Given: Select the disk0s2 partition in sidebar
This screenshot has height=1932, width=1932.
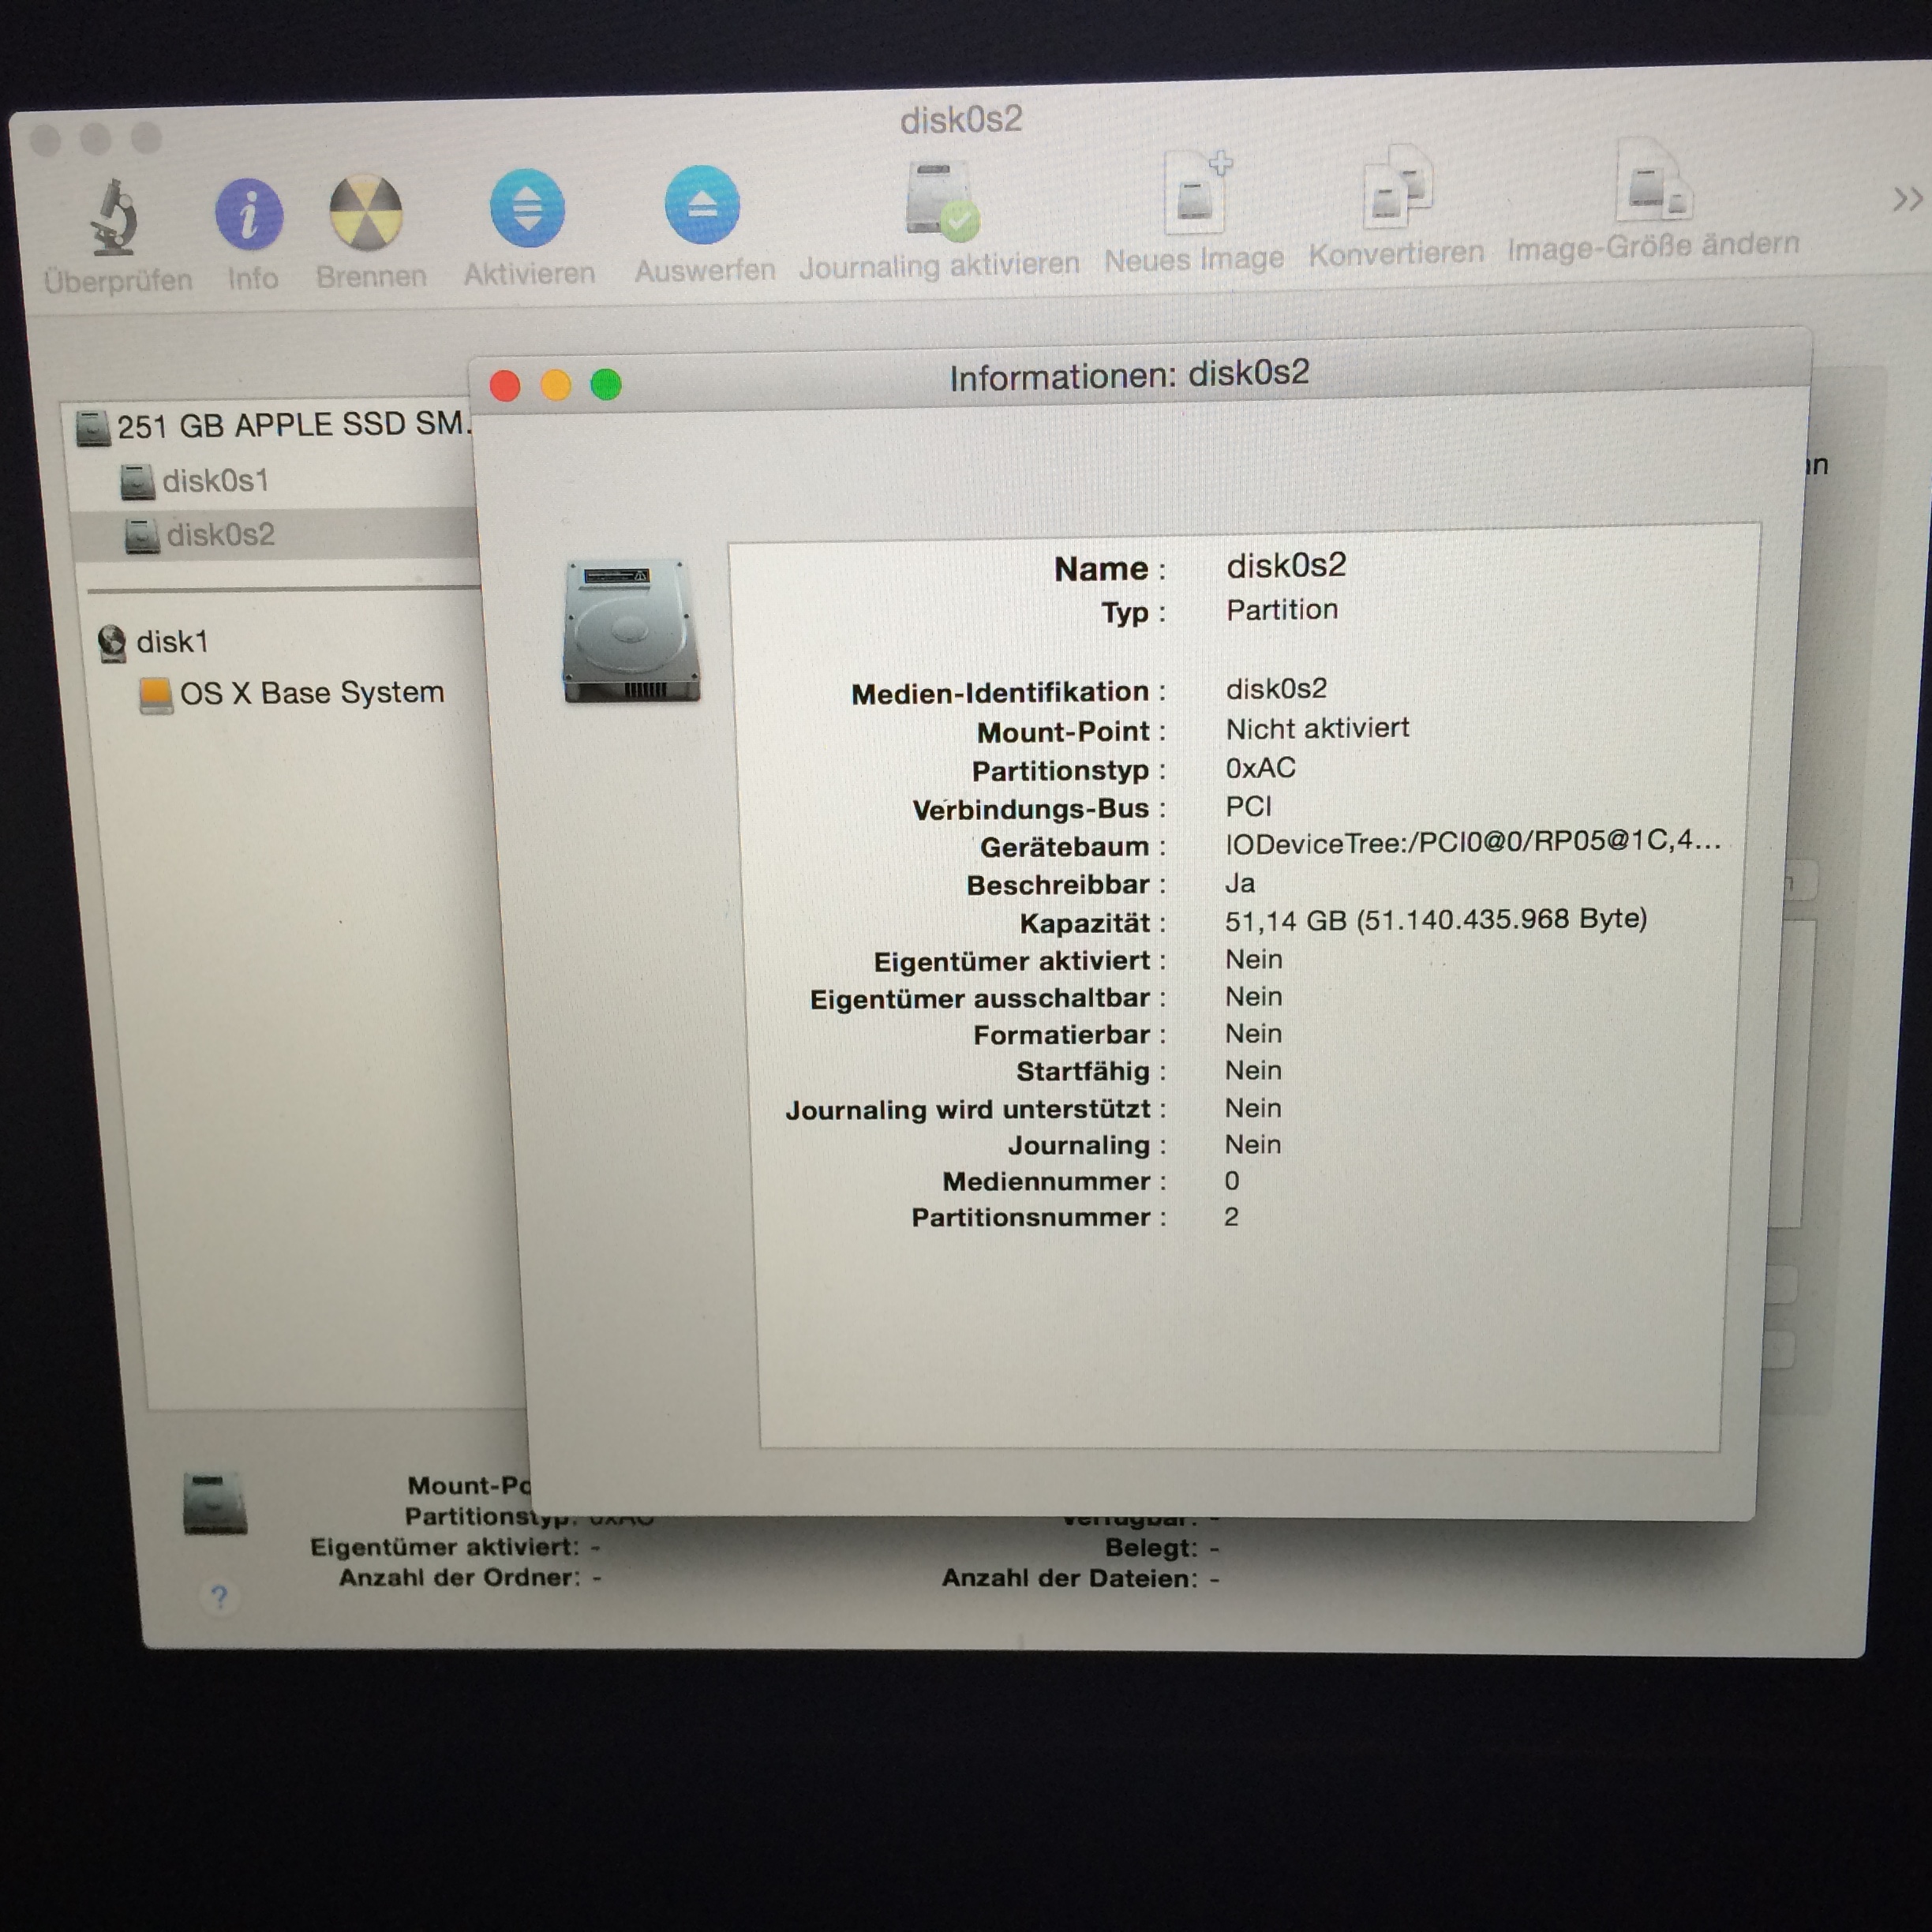Looking at the screenshot, I should [x=220, y=535].
